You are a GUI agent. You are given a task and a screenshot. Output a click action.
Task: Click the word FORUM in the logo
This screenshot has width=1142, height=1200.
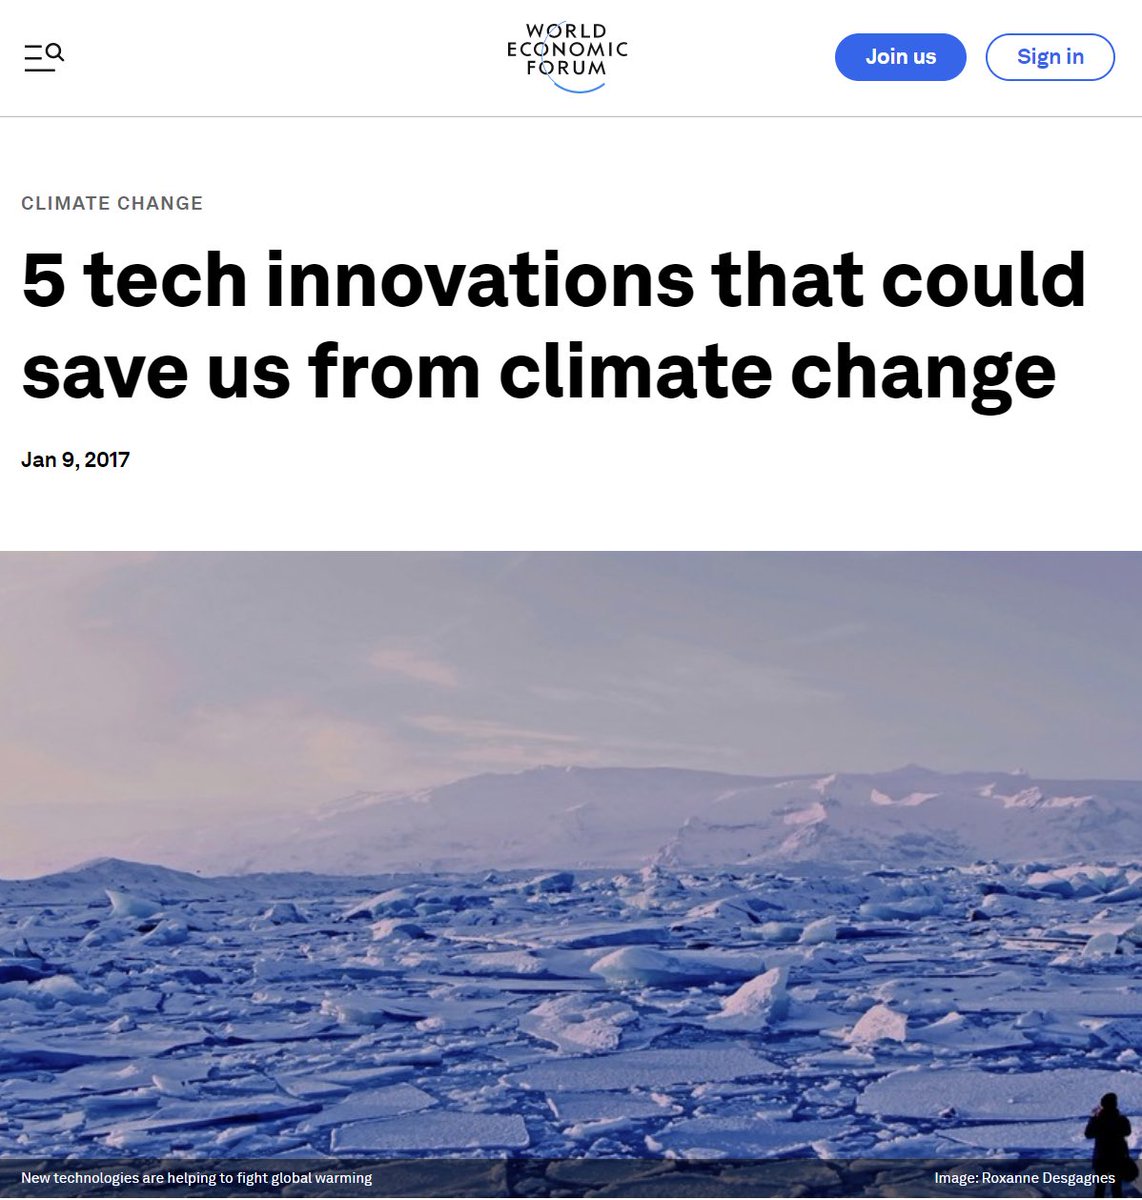(x=567, y=68)
